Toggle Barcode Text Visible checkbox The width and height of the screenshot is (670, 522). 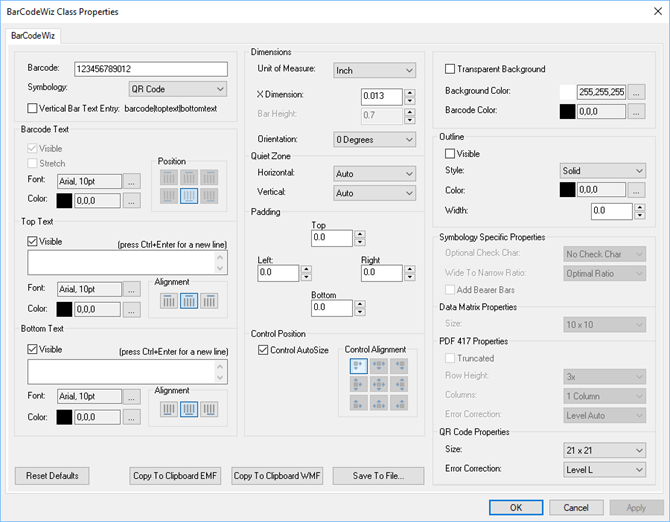32,149
